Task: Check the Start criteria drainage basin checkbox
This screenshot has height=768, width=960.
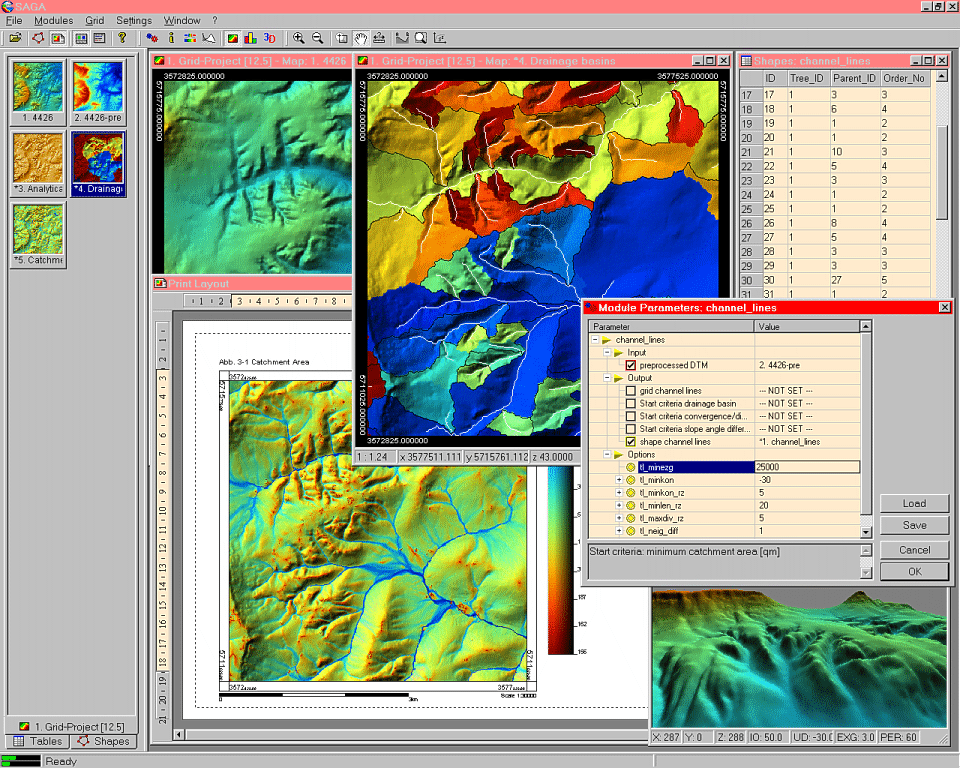Action: [x=631, y=404]
